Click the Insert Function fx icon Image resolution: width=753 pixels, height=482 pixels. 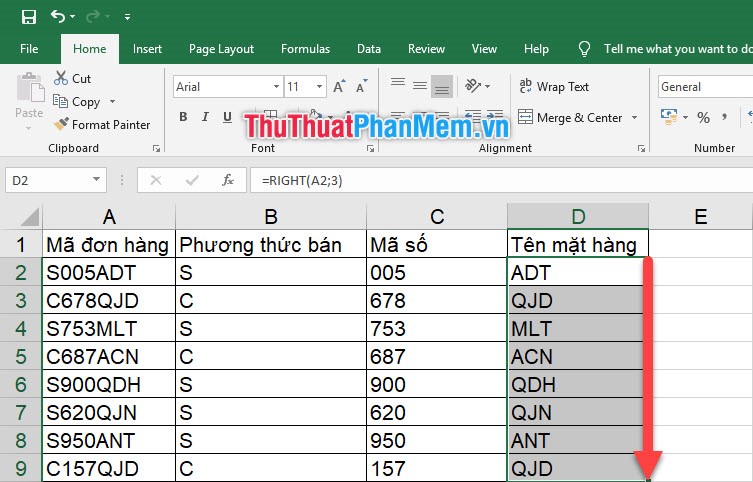pyautogui.click(x=228, y=181)
